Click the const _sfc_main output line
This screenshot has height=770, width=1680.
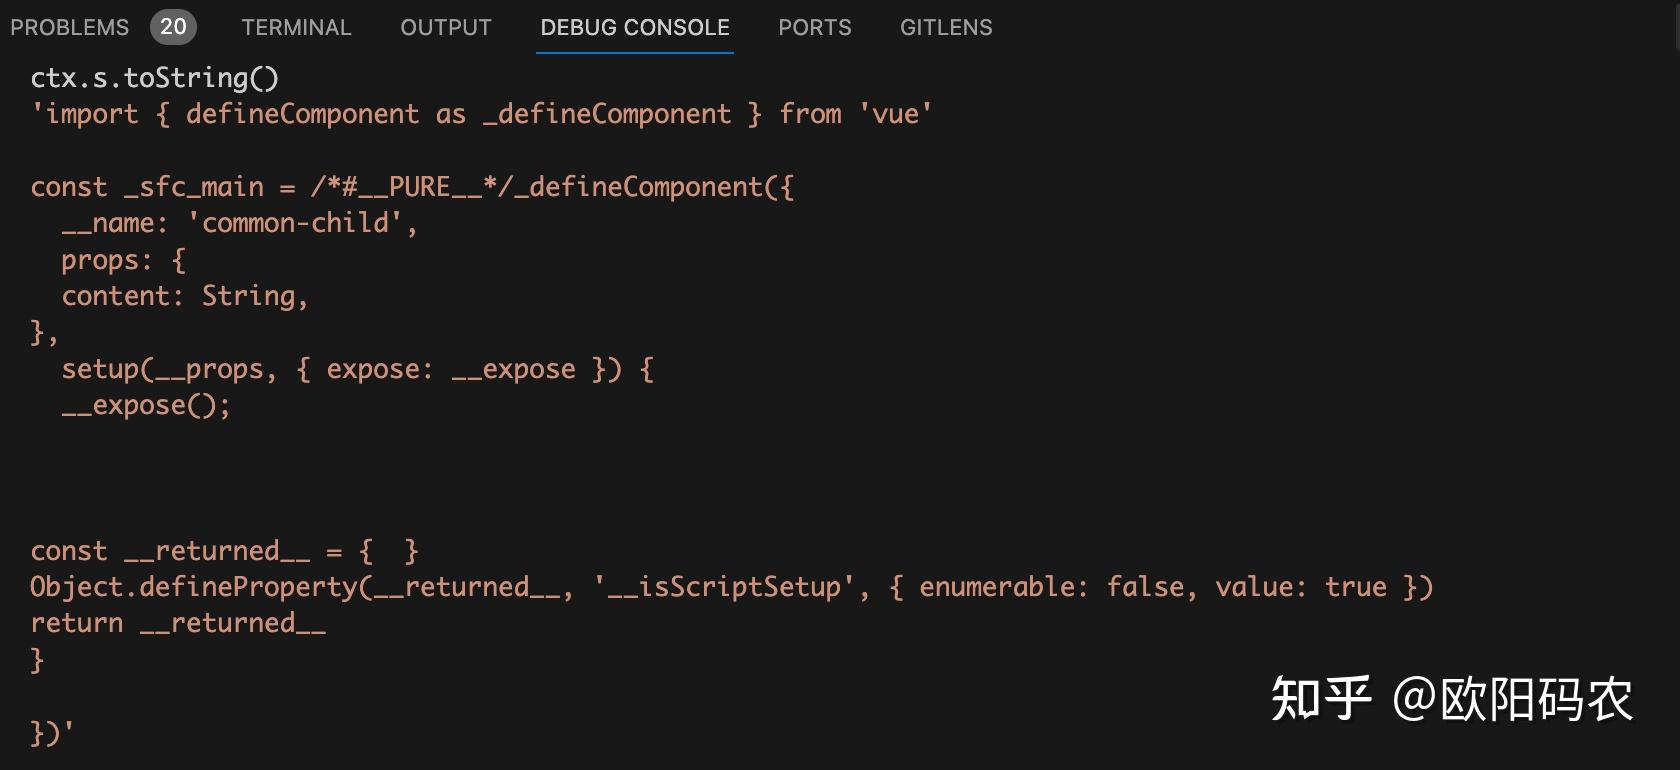click(x=412, y=187)
